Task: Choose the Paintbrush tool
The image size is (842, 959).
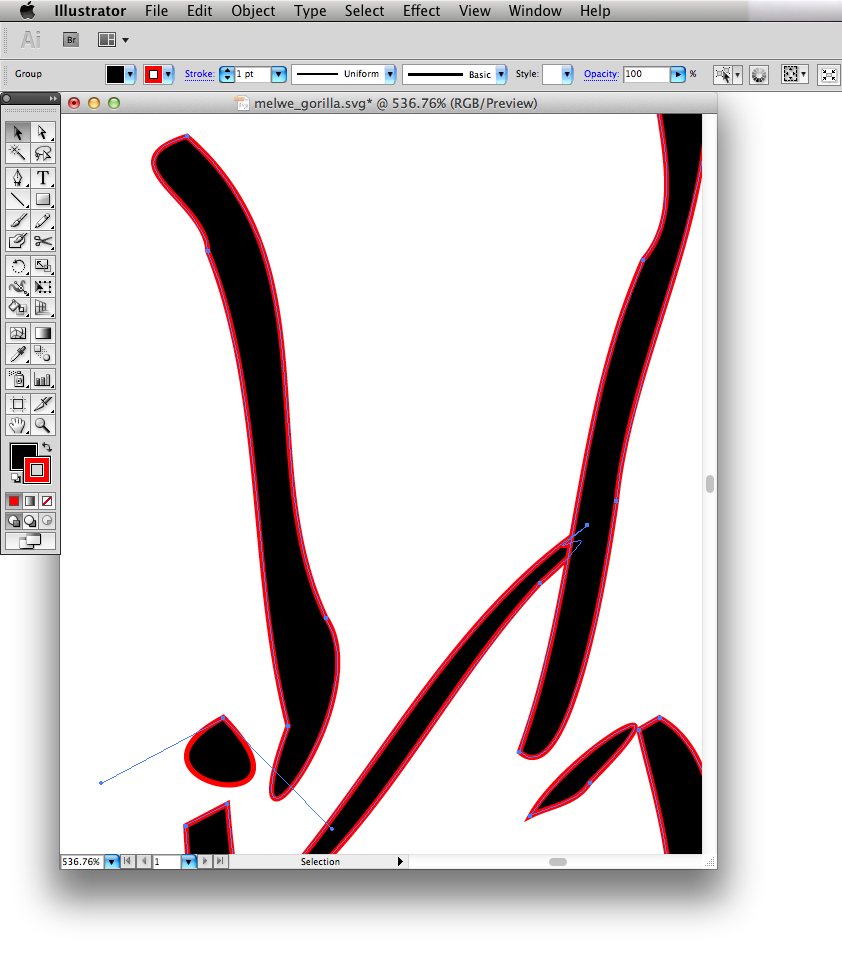Action: pyautogui.click(x=17, y=220)
